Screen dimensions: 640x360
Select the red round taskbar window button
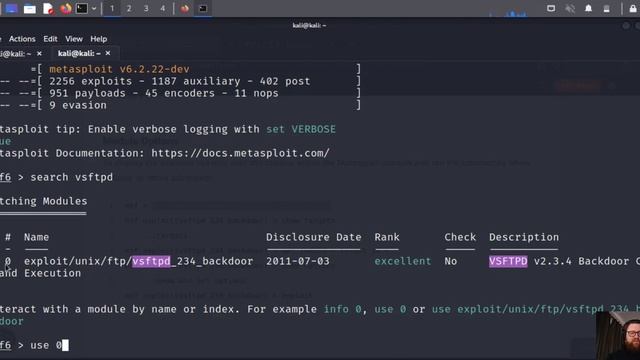coord(184,9)
